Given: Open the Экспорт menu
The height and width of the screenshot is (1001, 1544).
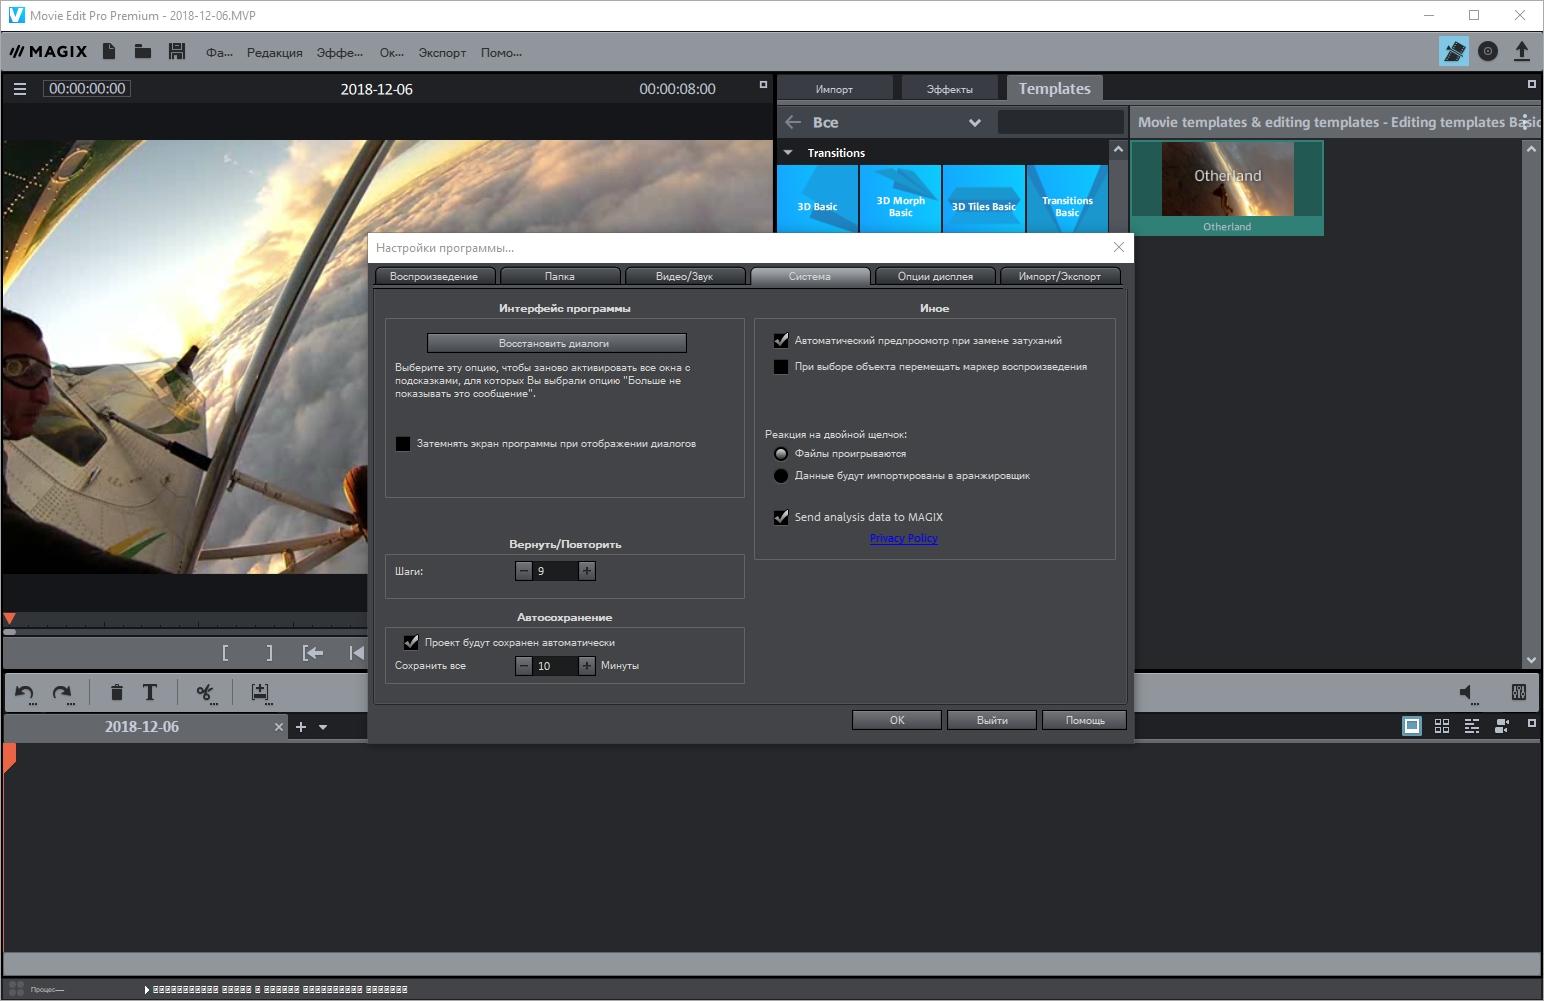Looking at the screenshot, I should [x=442, y=53].
